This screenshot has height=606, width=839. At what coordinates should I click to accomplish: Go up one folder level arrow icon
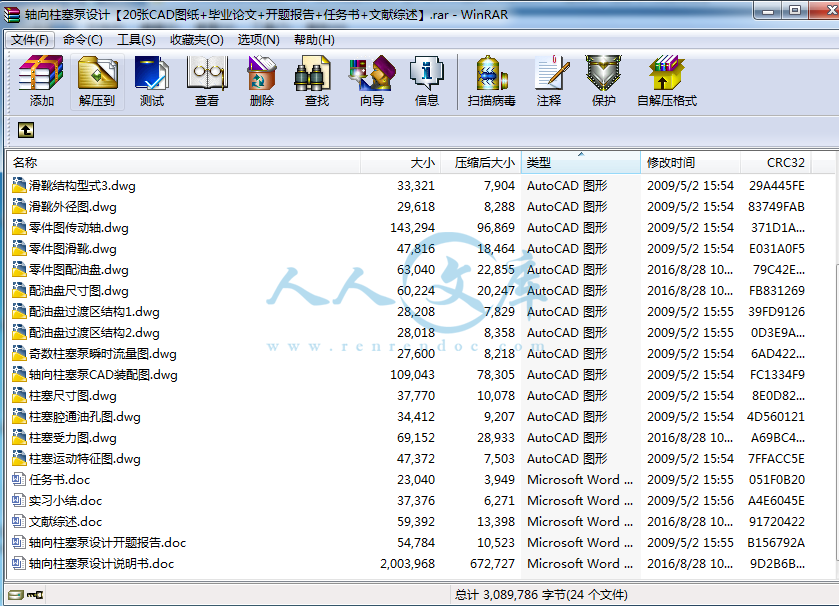pos(26,130)
